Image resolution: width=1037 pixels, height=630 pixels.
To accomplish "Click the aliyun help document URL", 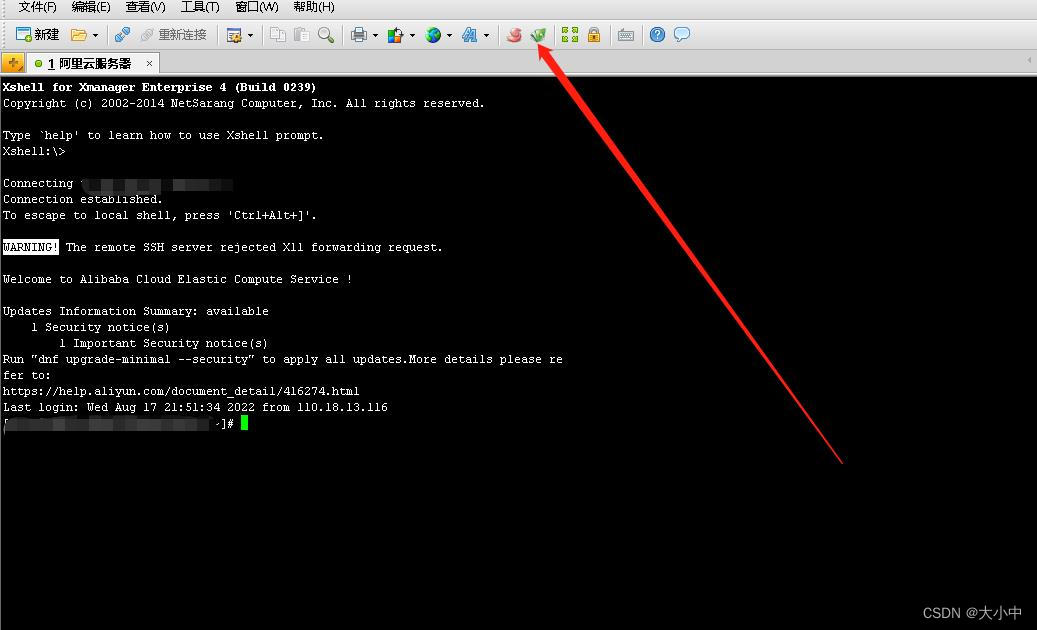I will coord(181,391).
